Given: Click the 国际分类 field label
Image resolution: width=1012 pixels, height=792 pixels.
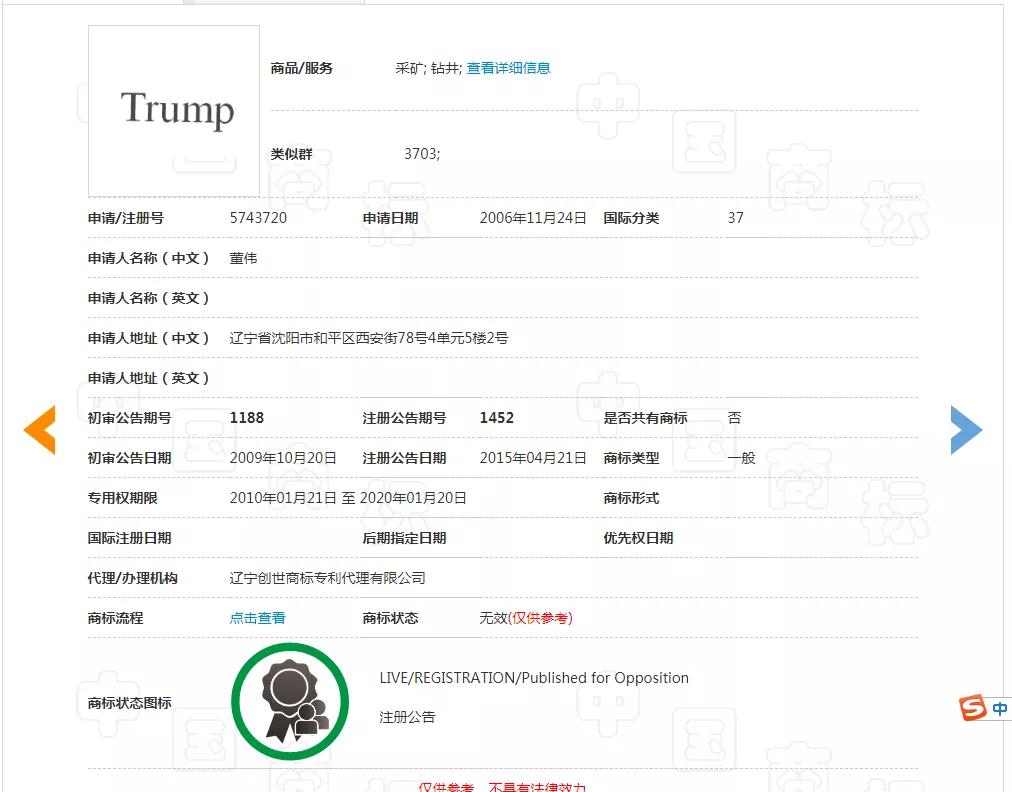Looking at the screenshot, I should click(631, 218).
